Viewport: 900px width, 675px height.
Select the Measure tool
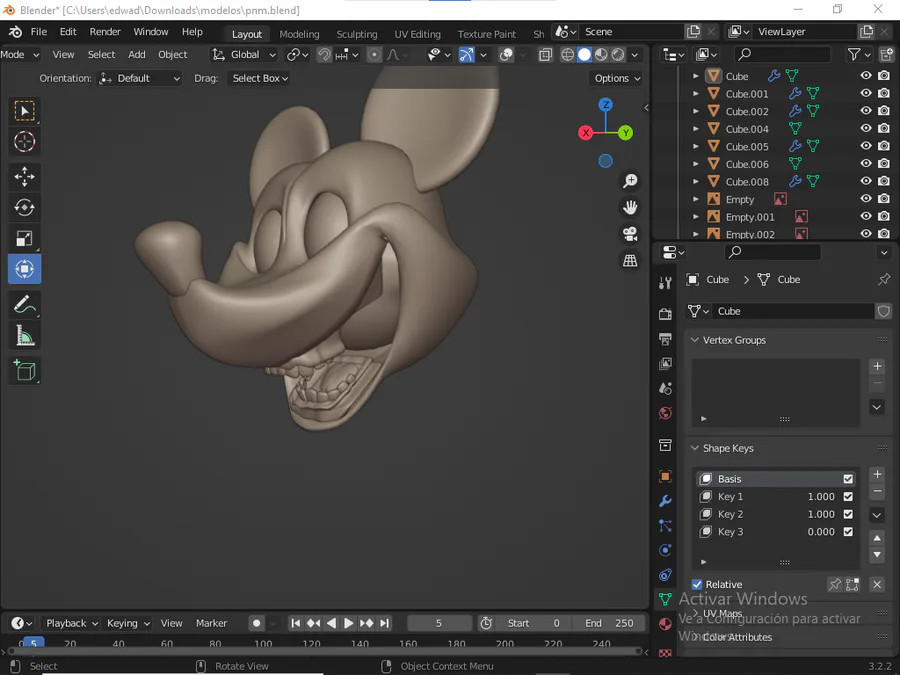coord(25,336)
